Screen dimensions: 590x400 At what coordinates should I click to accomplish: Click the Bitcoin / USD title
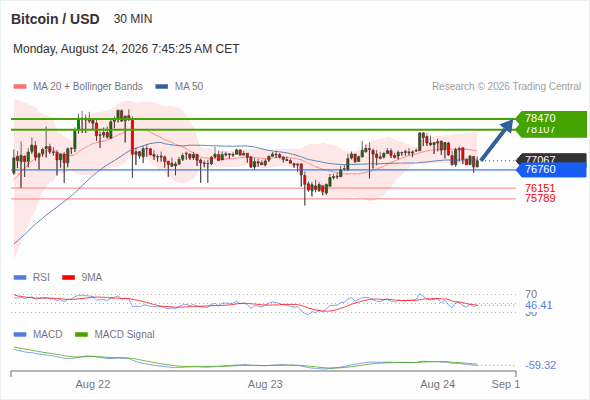coord(55,19)
